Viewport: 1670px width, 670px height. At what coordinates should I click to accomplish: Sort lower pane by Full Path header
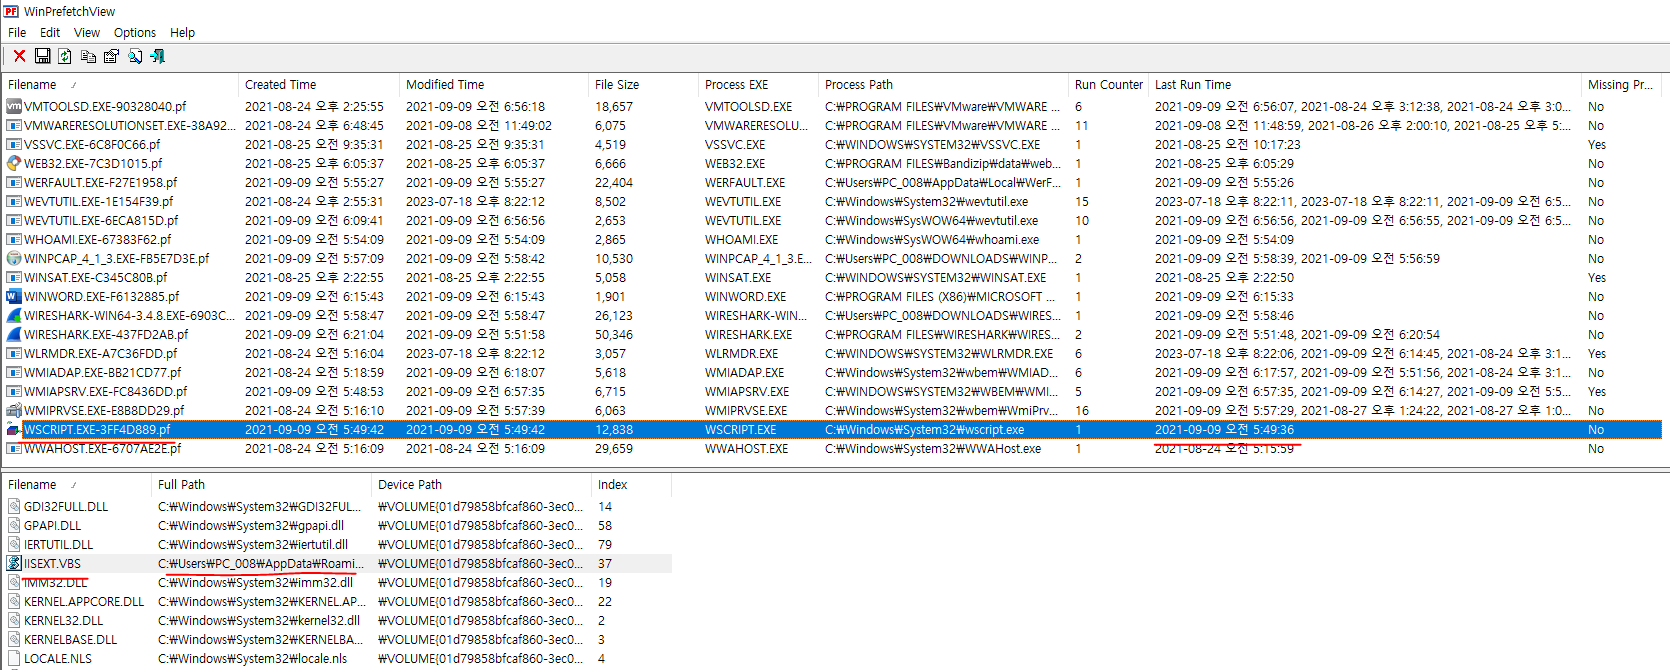[x=262, y=485]
